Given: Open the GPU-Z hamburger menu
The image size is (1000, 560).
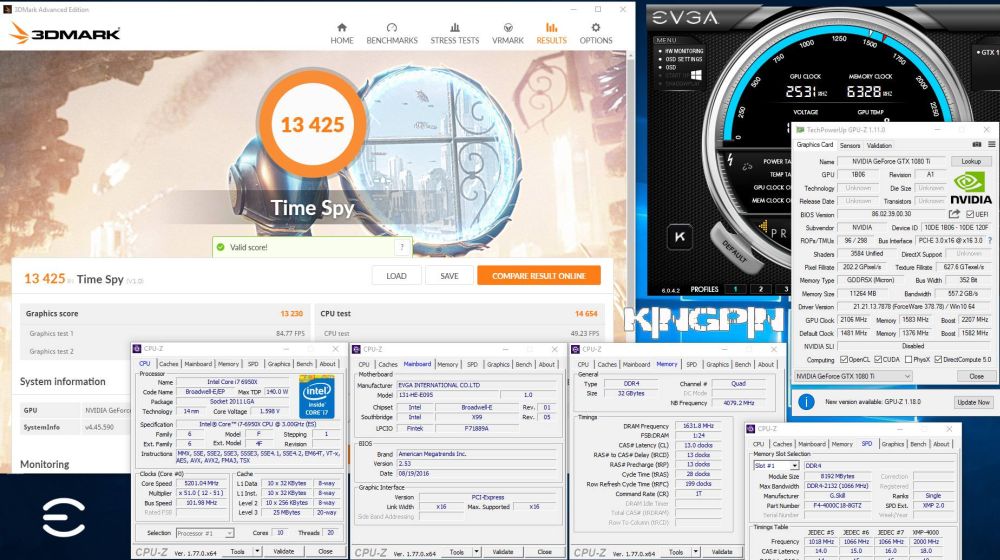Looking at the screenshot, I should point(990,145).
